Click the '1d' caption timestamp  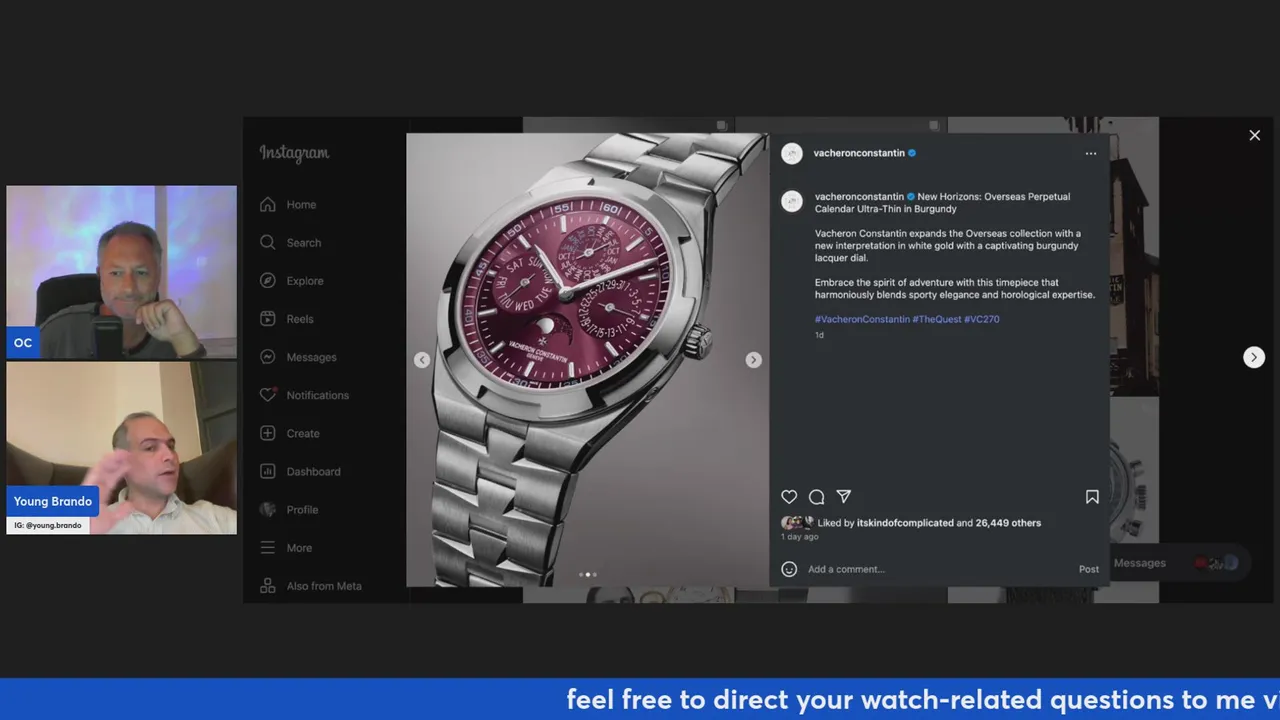point(819,335)
